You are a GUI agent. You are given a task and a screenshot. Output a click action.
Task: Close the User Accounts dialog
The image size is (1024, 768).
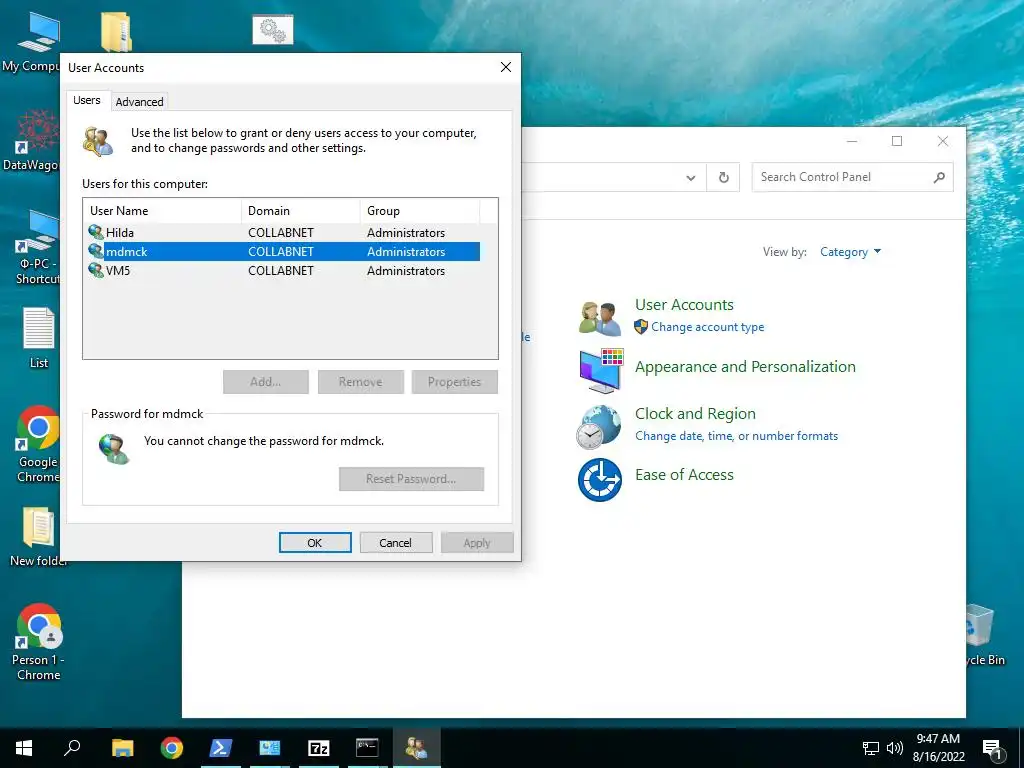click(505, 67)
